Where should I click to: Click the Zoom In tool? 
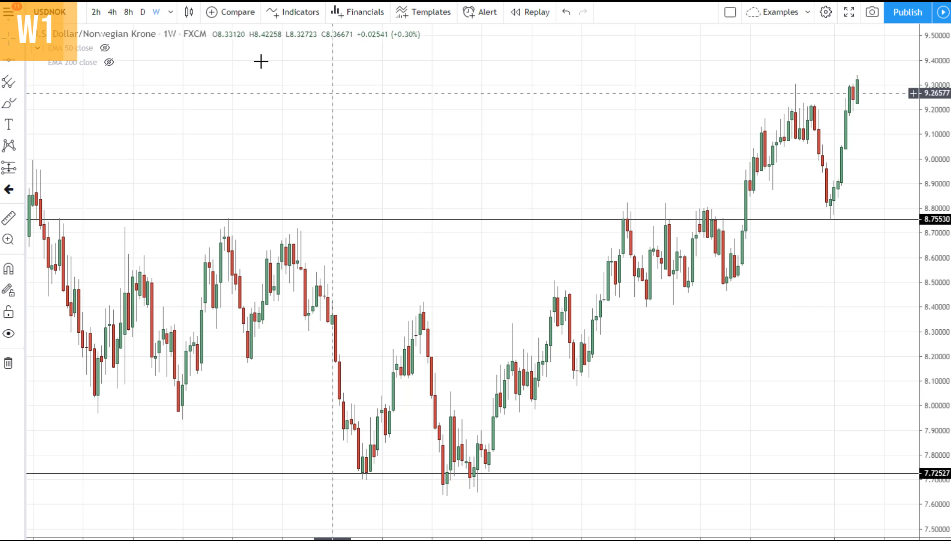8,239
